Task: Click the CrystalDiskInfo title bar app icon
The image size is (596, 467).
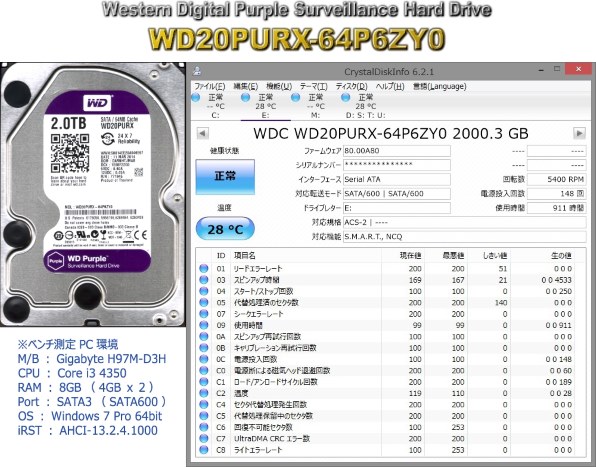Action: click(x=197, y=71)
